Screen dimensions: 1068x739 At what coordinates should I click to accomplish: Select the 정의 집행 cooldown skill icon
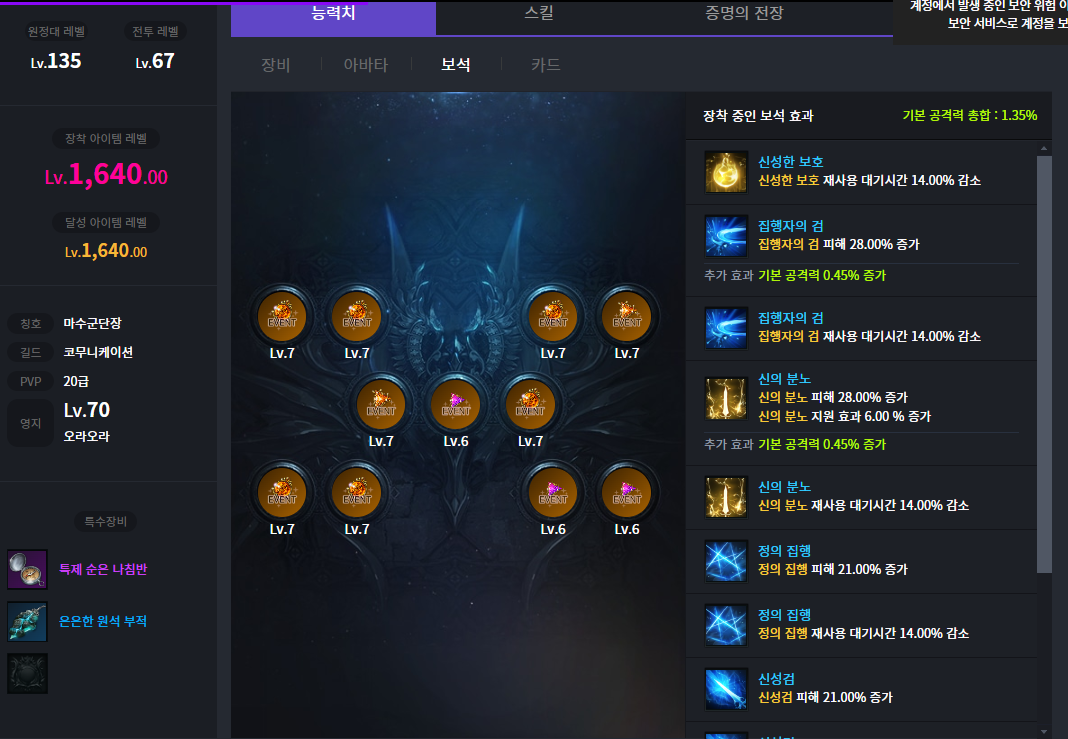click(725, 625)
